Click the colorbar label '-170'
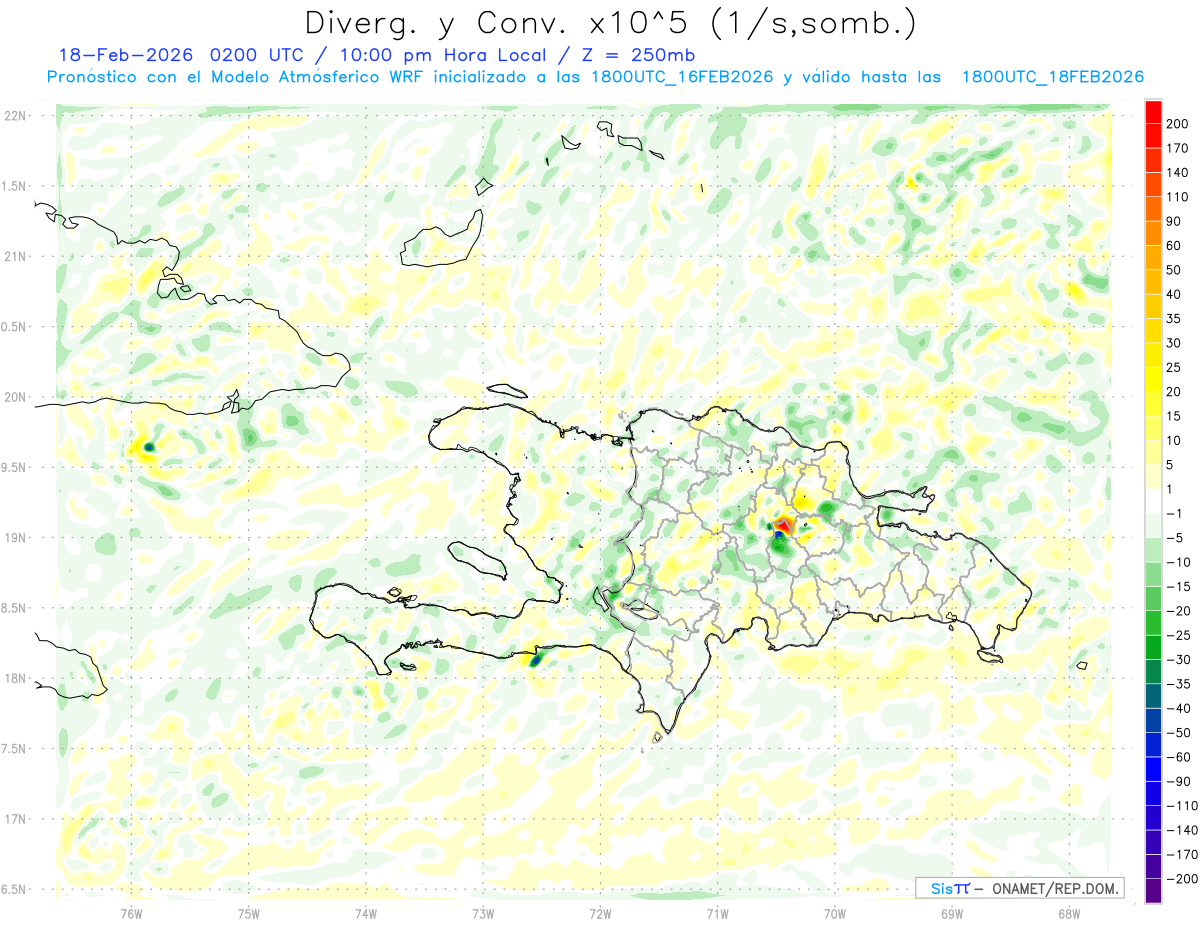This screenshot has height=927, width=1200. (x=1183, y=855)
